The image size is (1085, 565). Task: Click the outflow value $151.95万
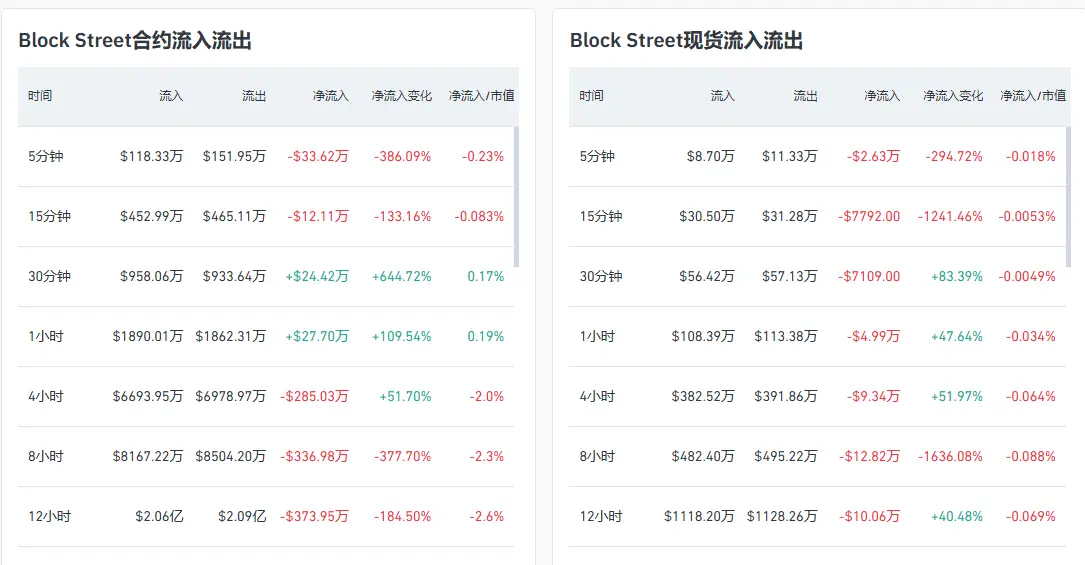coord(234,156)
